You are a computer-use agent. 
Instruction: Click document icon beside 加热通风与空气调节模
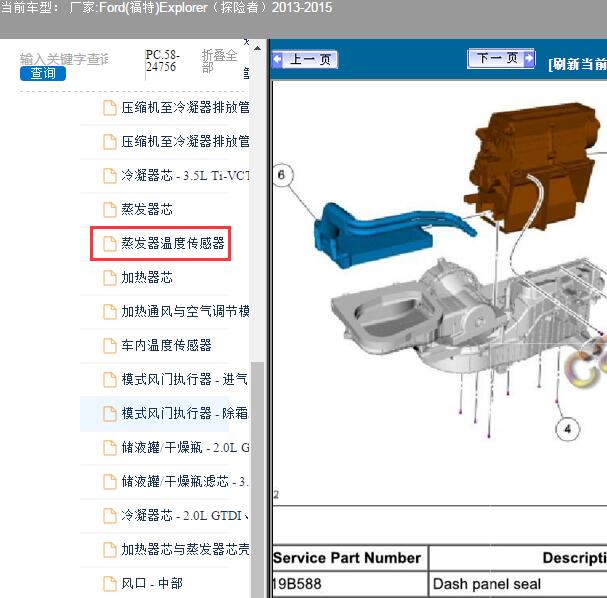click(x=110, y=312)
